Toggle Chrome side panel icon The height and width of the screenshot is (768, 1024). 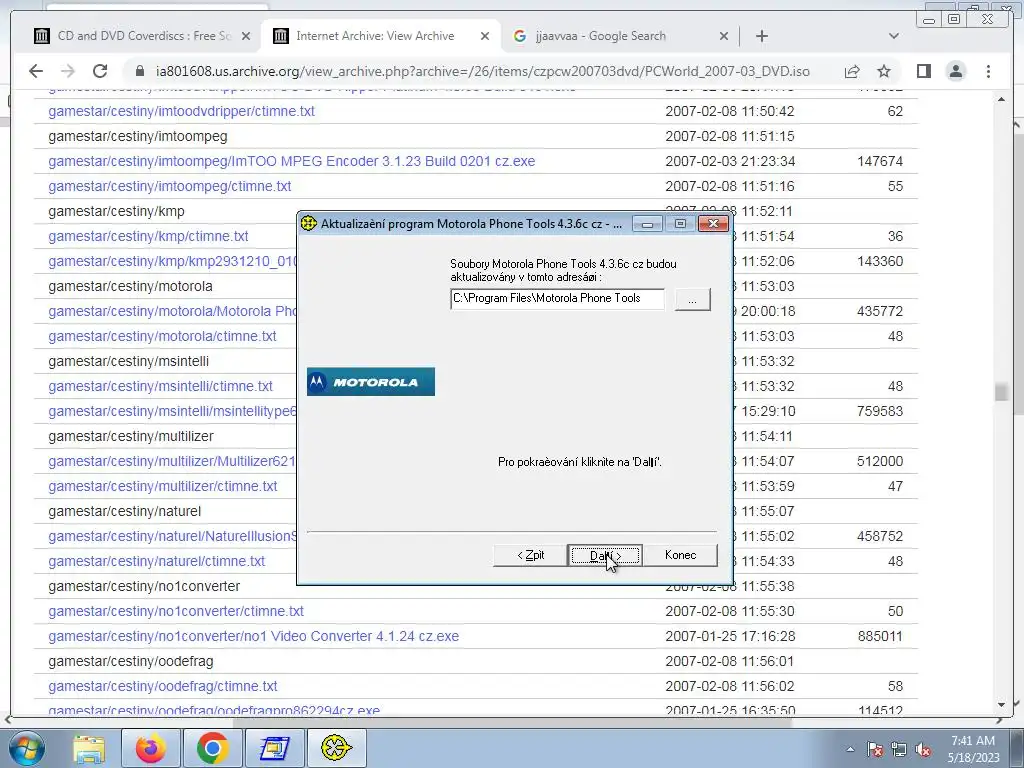[x=923, y=71]
